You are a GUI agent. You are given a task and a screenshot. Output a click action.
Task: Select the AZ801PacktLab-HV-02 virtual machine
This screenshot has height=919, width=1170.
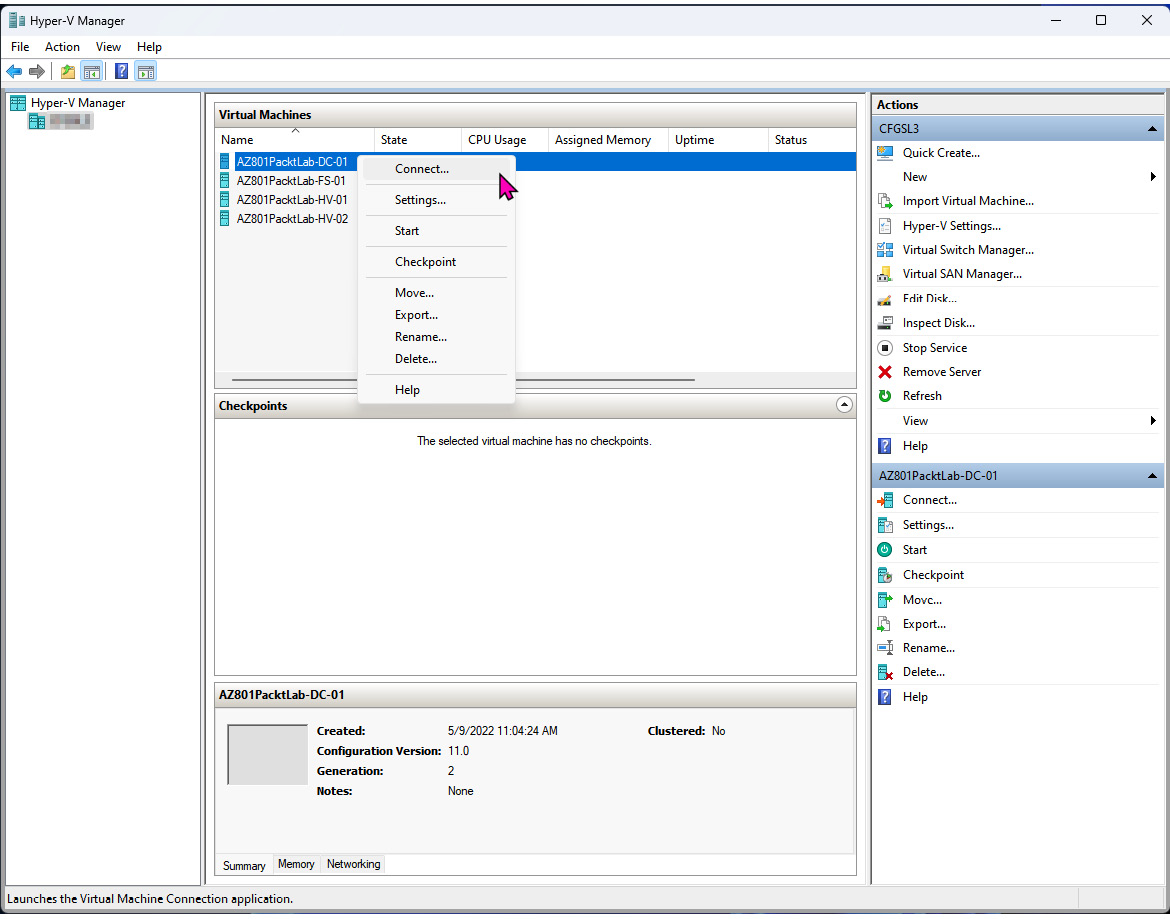click(292, 219)
